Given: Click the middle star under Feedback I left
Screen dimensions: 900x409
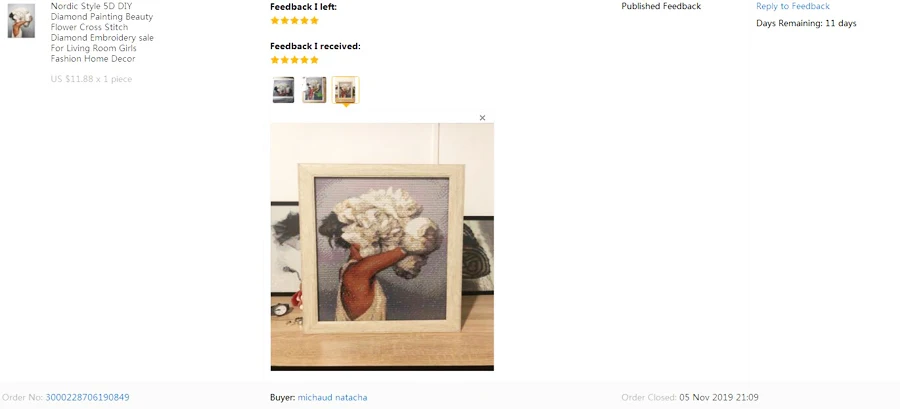Looking at the screenshot, I should point(294,21).
